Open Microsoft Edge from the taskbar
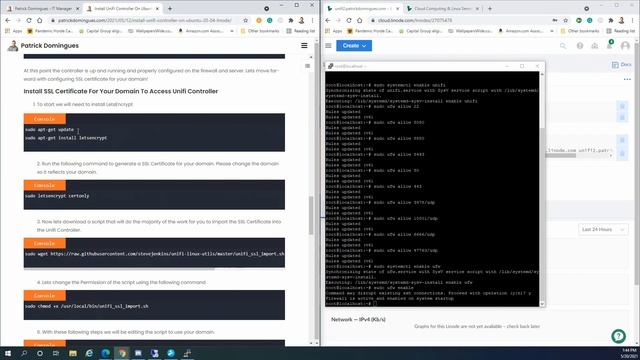 tap(105, 353)
